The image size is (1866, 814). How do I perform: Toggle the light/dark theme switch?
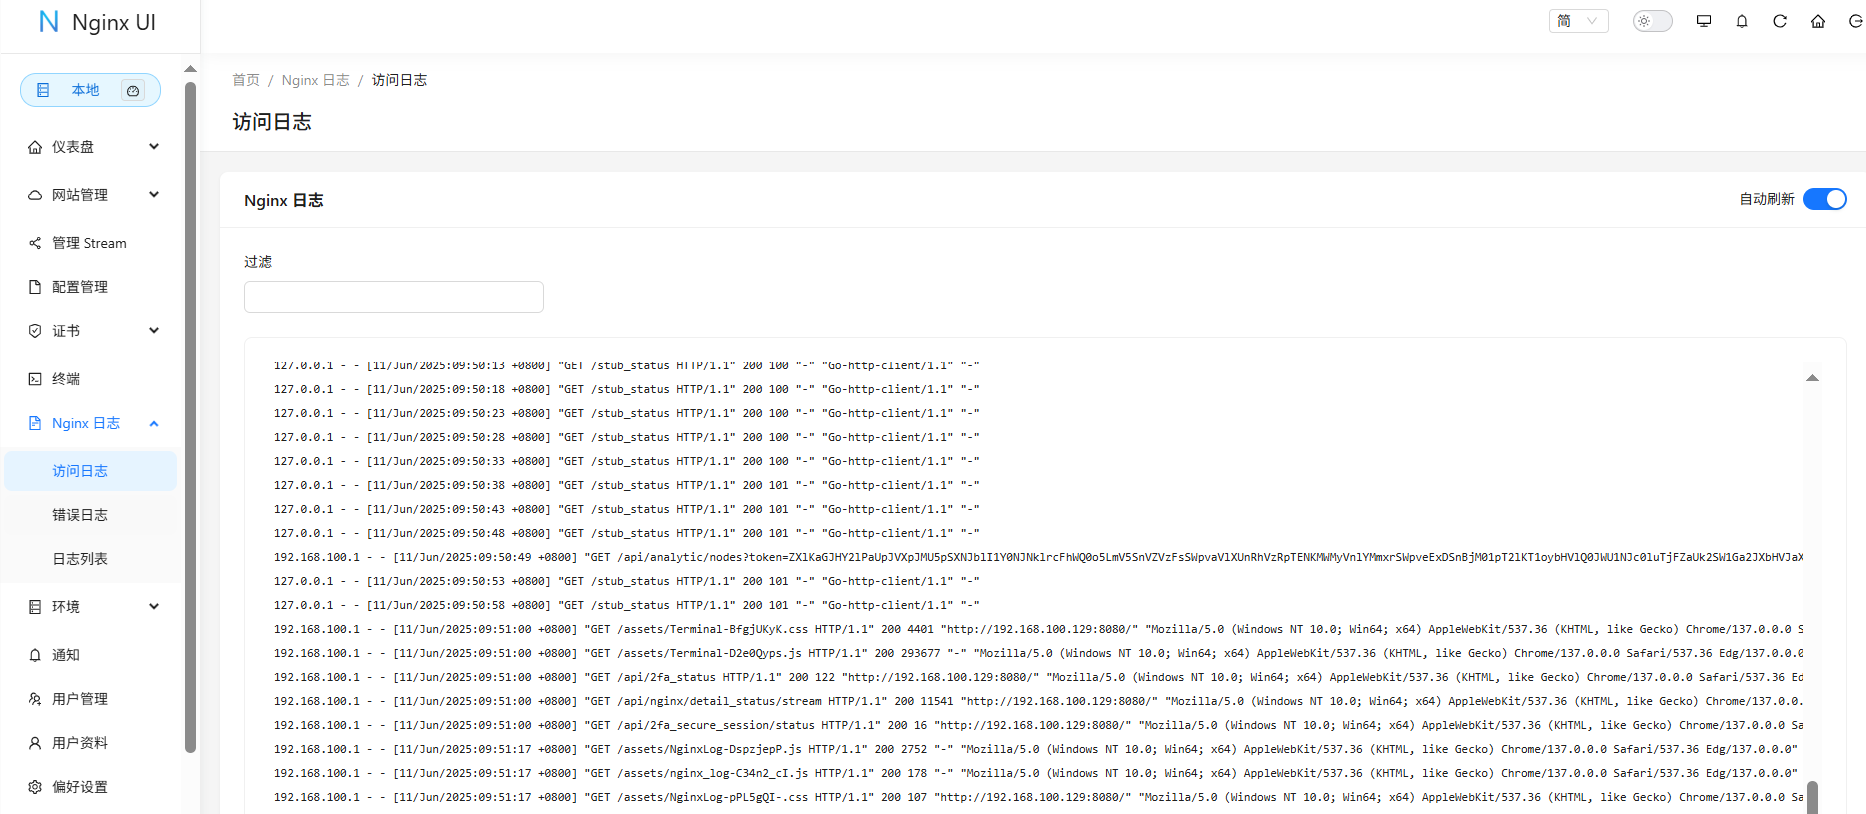(1652, 21)
